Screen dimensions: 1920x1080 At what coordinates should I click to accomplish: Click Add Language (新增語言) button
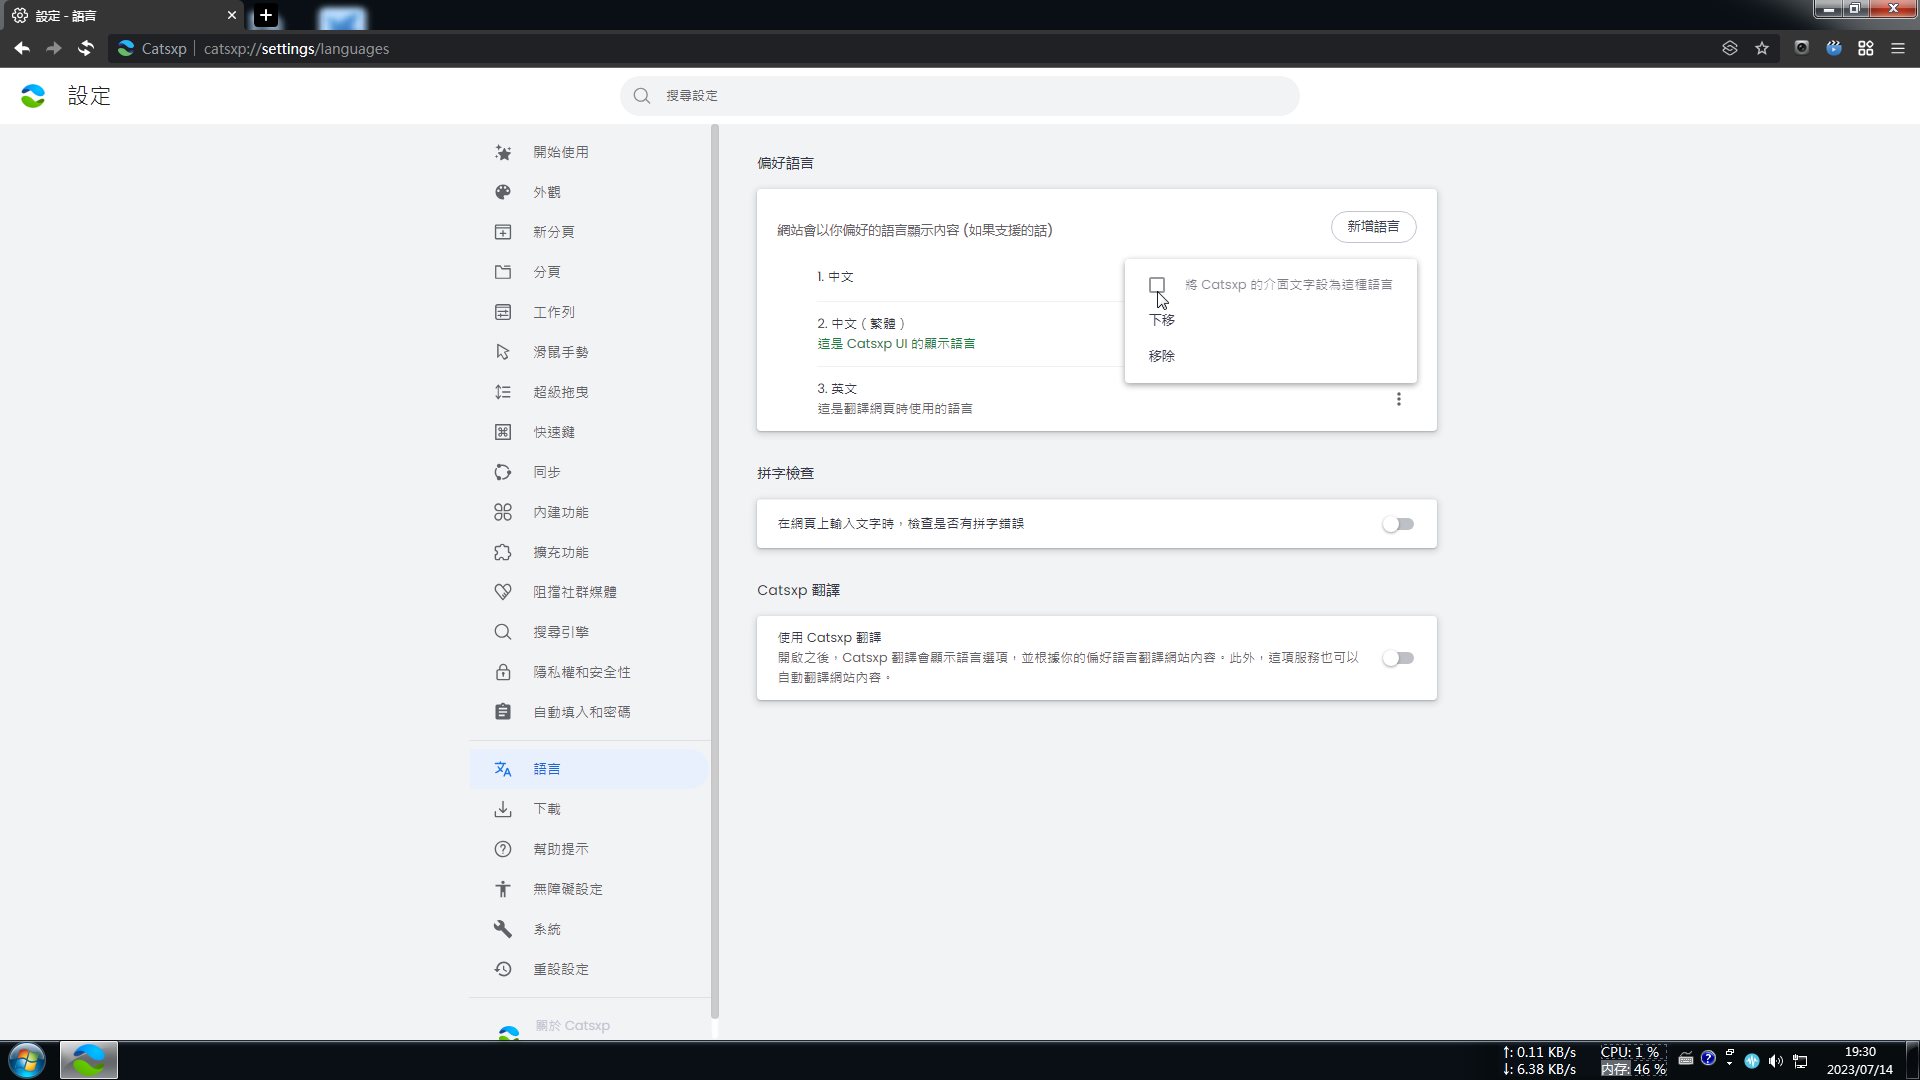[1373, 227]
